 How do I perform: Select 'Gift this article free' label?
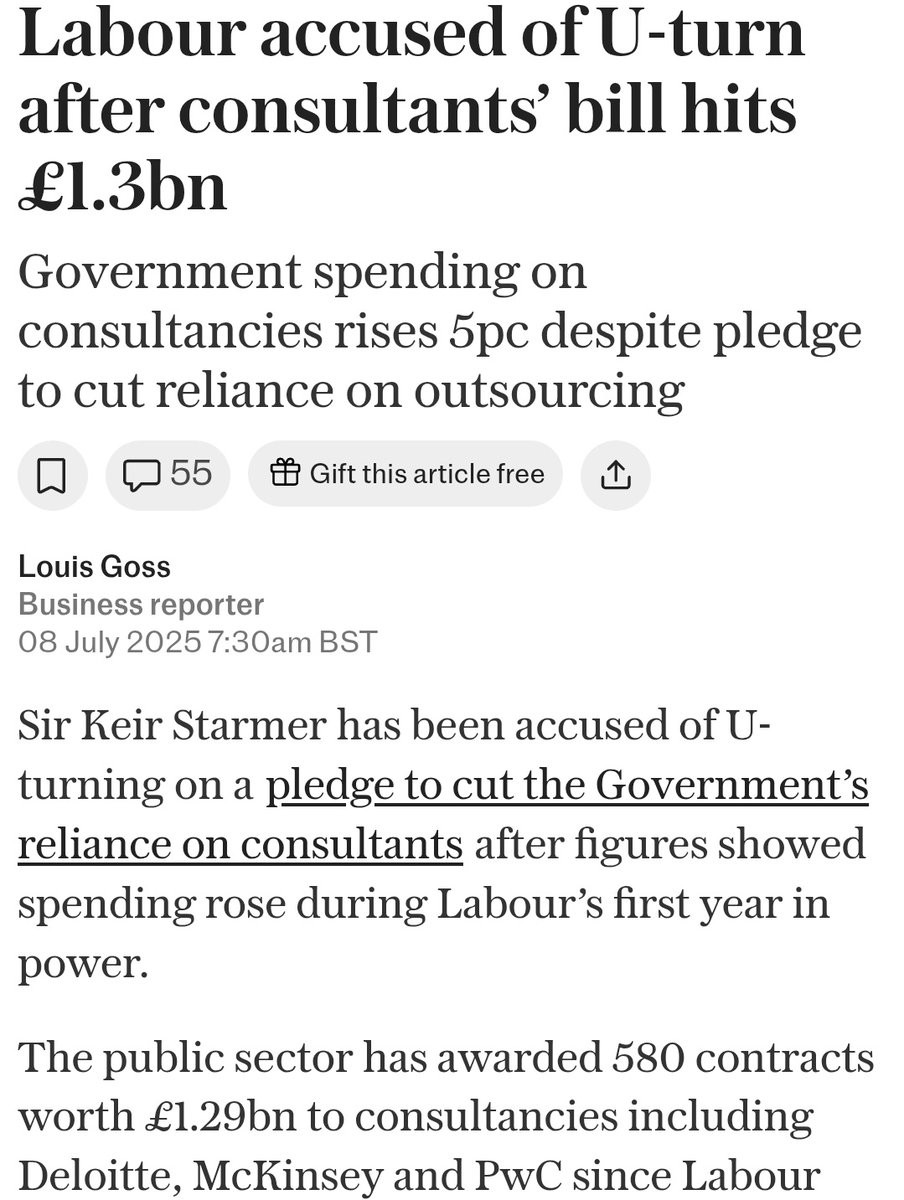[427, 473]
